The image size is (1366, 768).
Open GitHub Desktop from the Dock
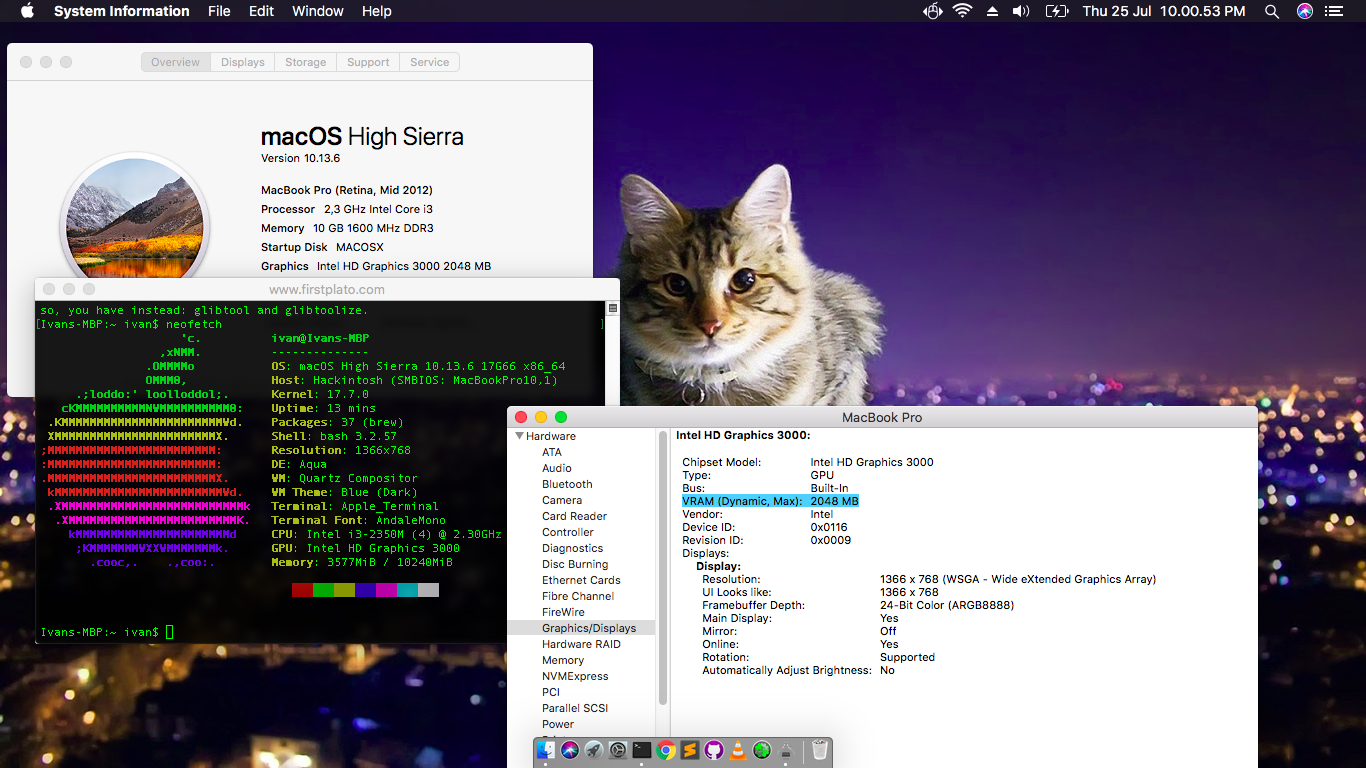click(x=713, y=750)
